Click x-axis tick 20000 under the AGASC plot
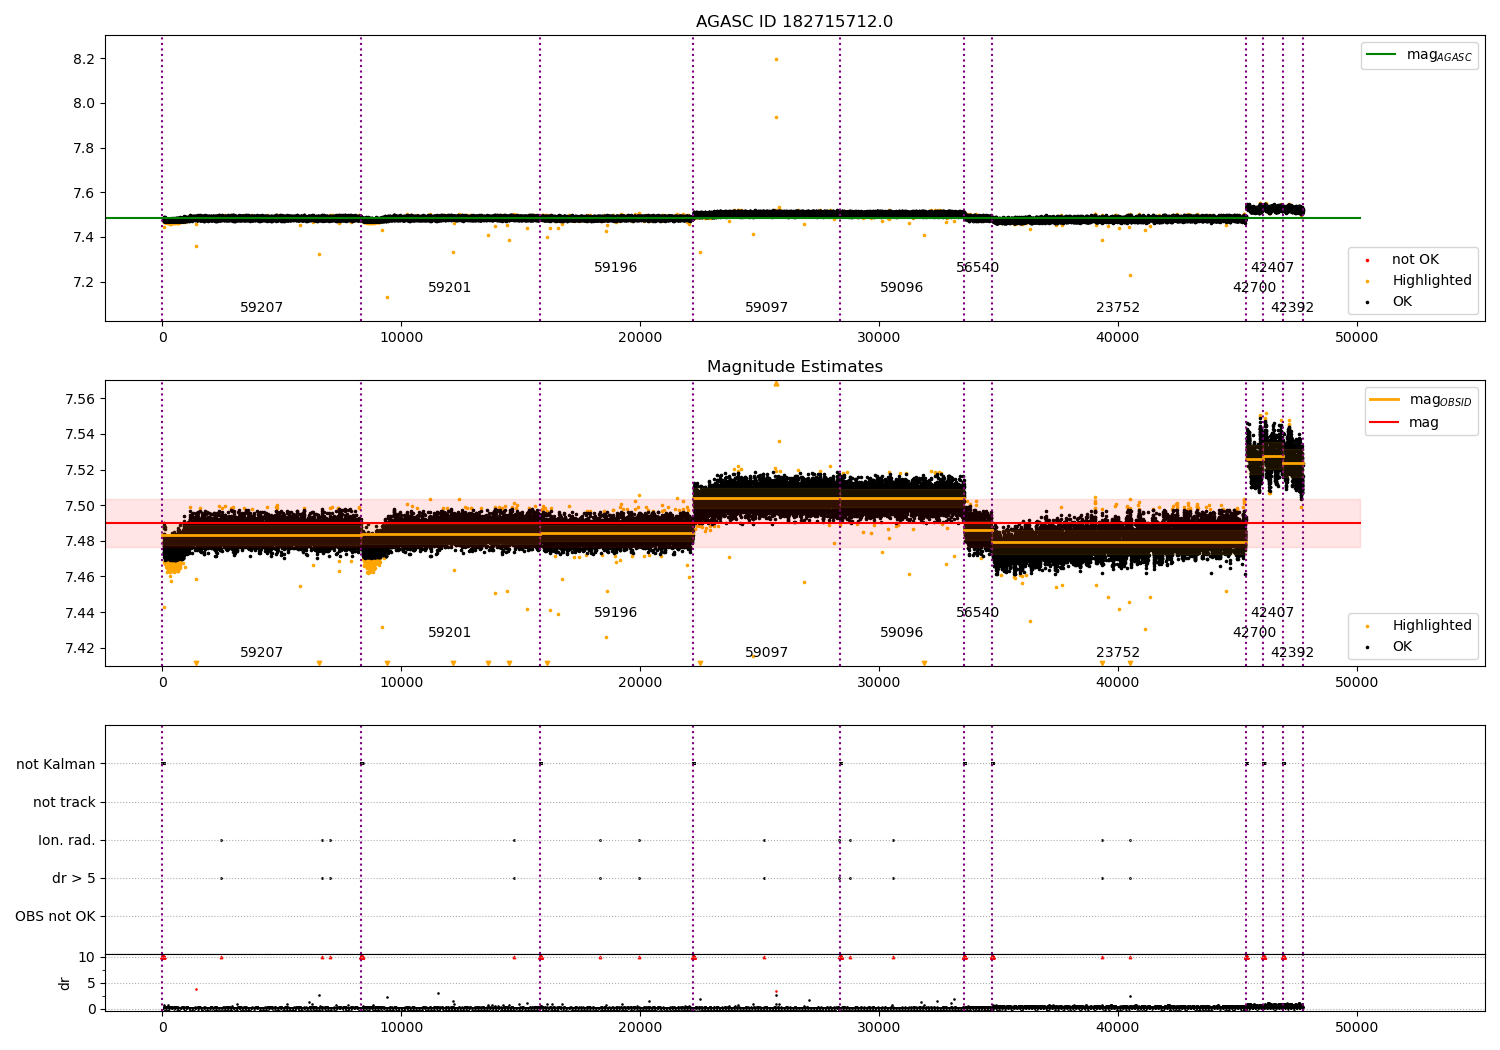 [640, 338]
